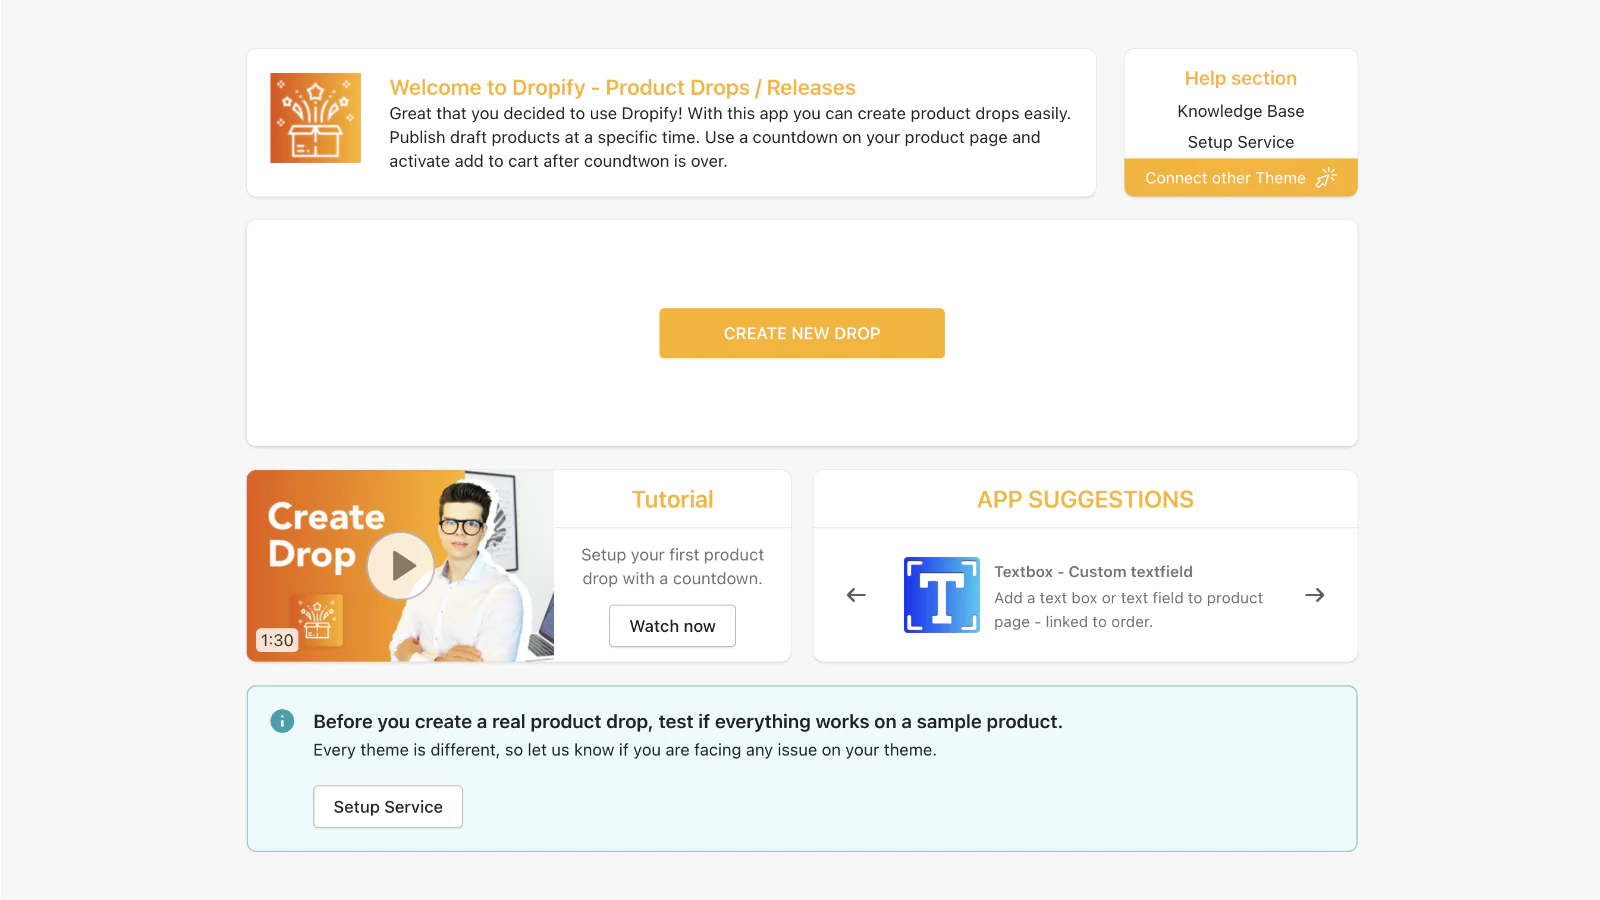1600x900 pixels.
Task: Click the Welcome to Dropify heading
Action: pyautogui.click(x=622, y=88)
